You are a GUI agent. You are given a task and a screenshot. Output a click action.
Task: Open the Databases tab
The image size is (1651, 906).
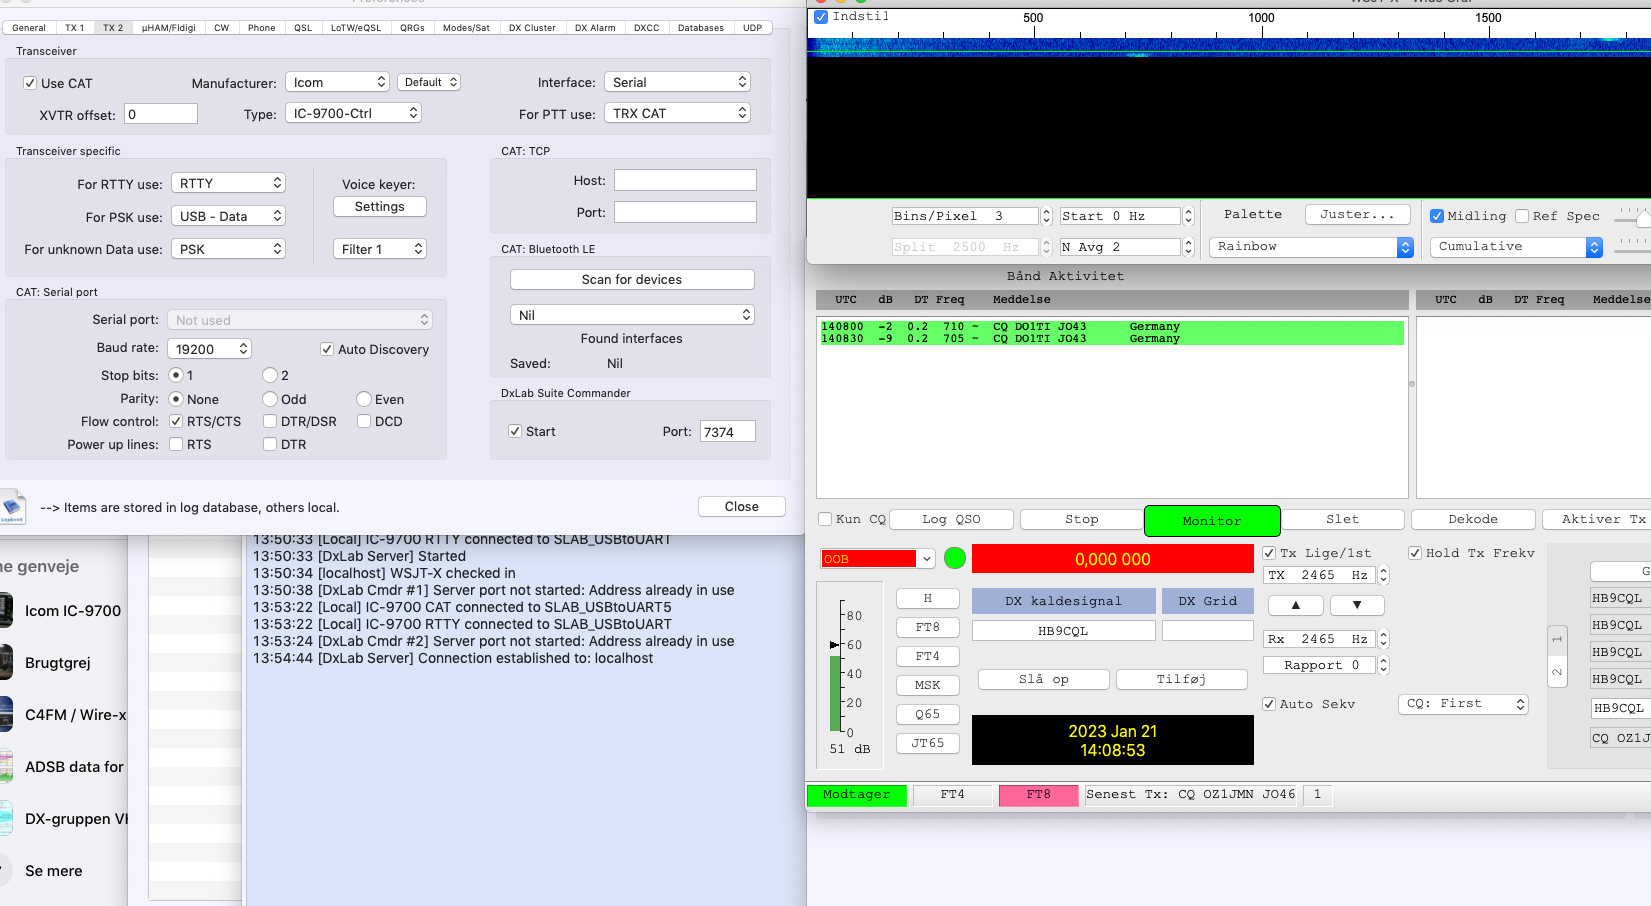(x=701, y=28)
